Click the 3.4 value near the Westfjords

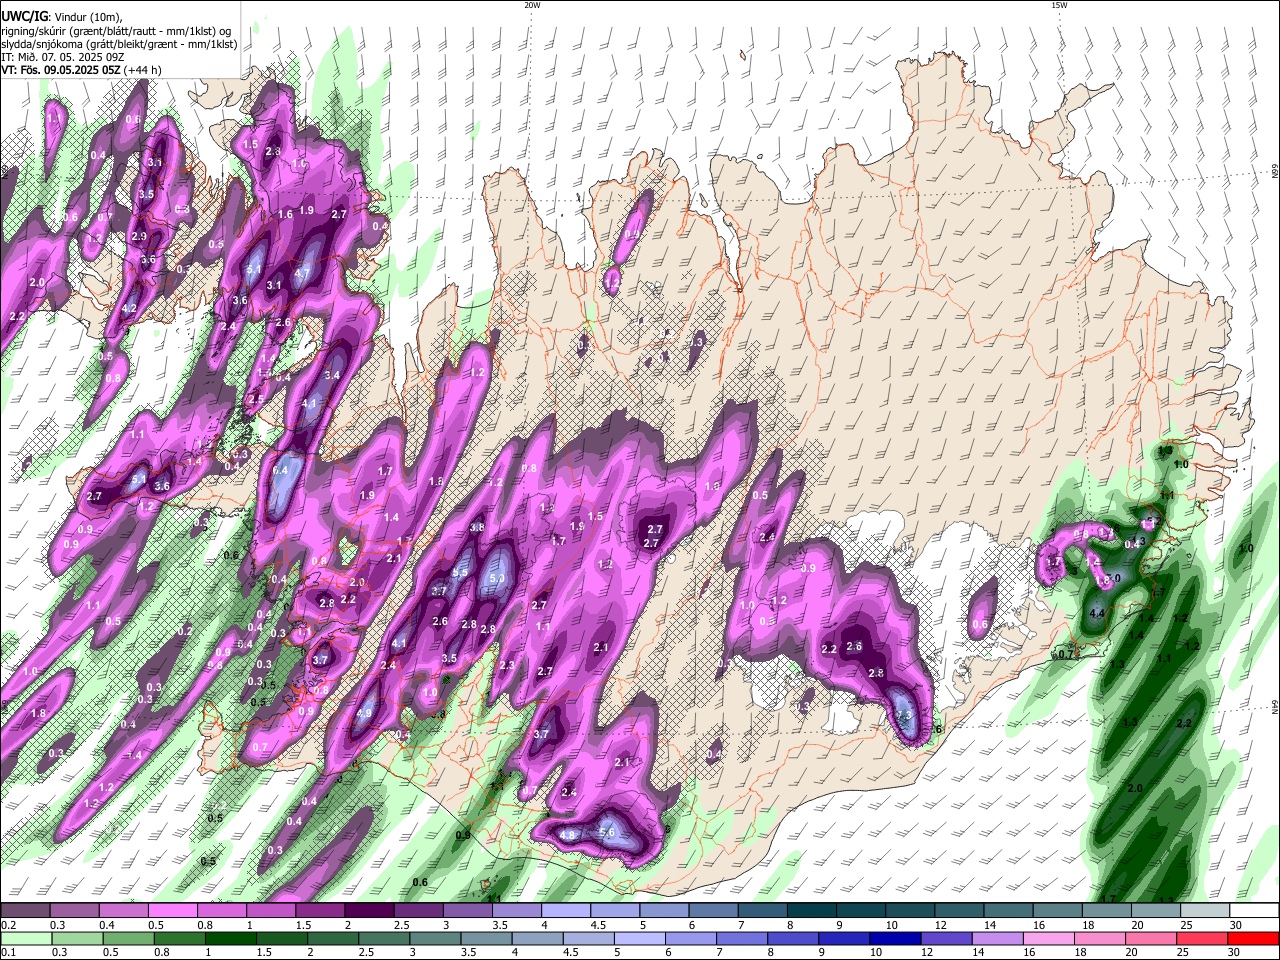pyautogui.click(x=333, y=375)
